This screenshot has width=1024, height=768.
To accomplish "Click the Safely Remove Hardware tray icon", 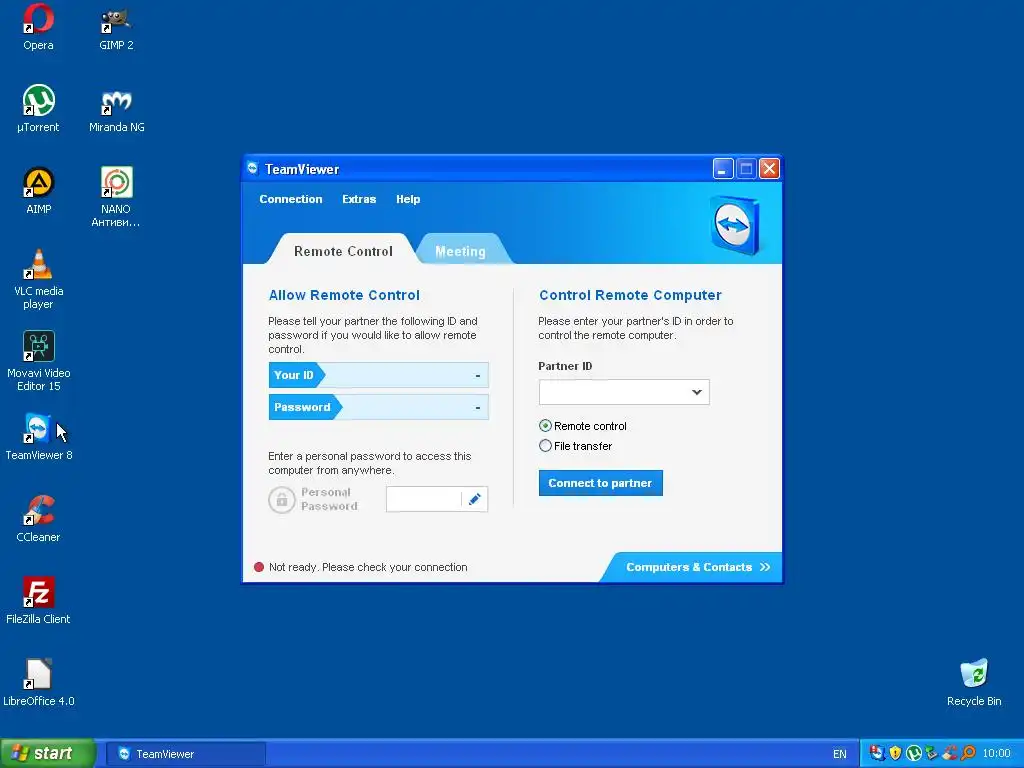I will [932, 753].
